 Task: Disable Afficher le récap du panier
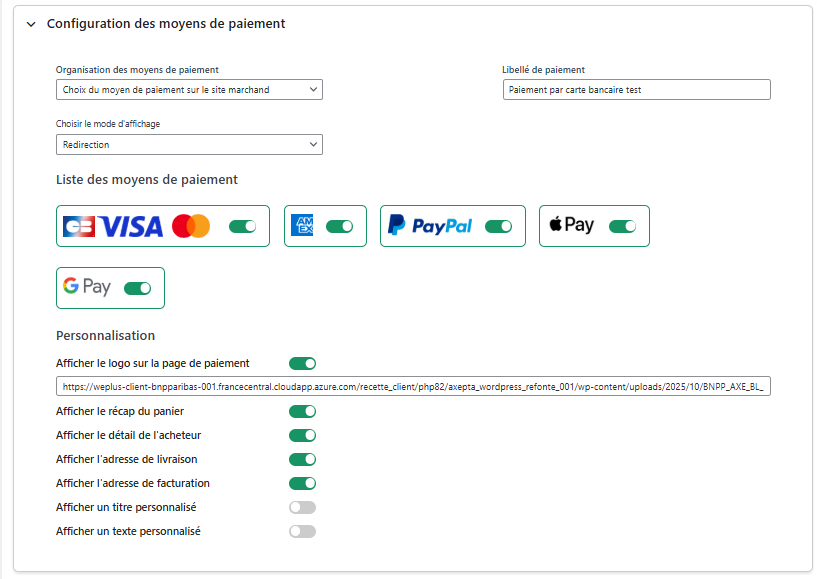pos(302,411)
